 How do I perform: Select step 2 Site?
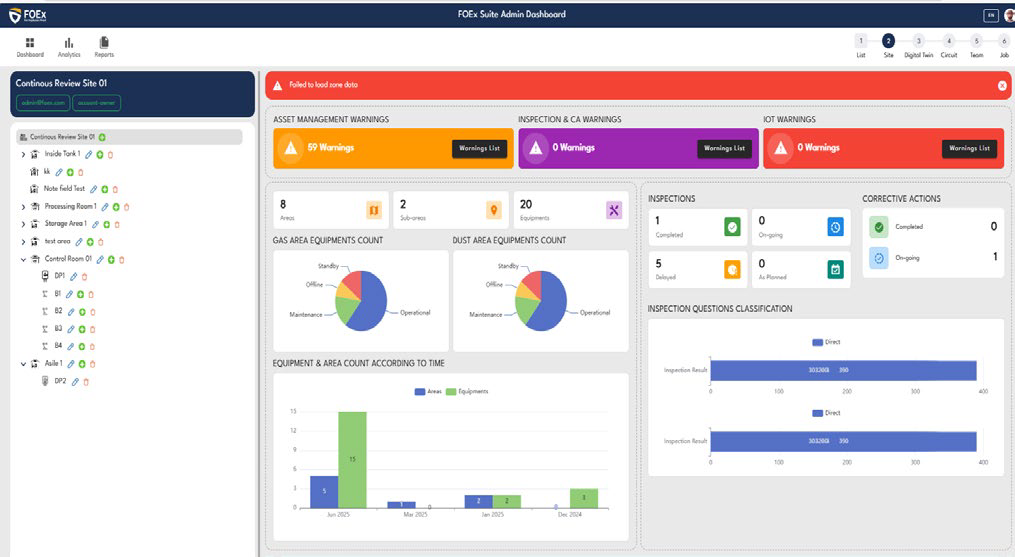point(888,46)
